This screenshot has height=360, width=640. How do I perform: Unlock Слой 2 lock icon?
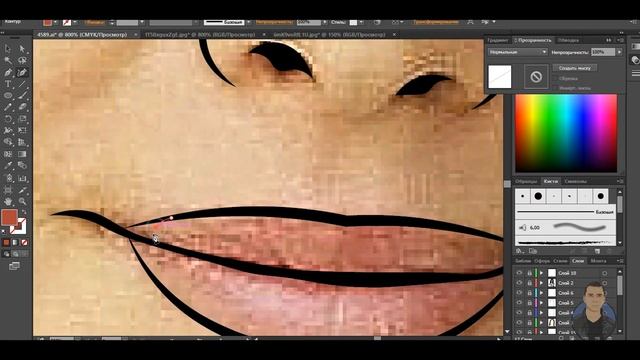tap(529, 283)
